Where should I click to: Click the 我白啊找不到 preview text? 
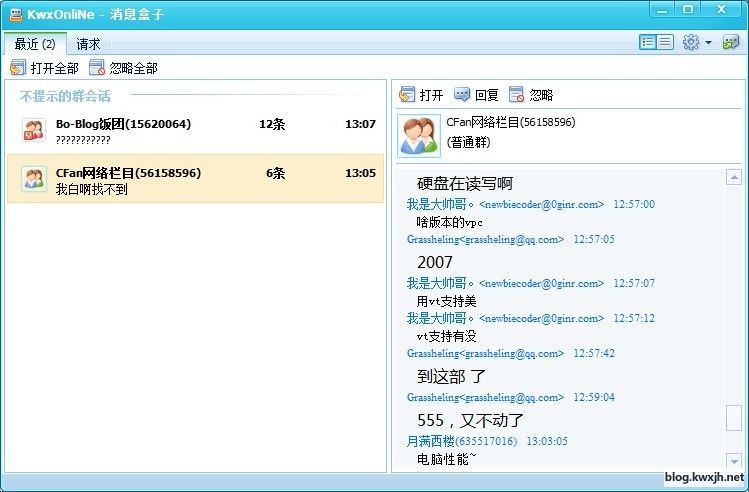(x=92, y=190)
